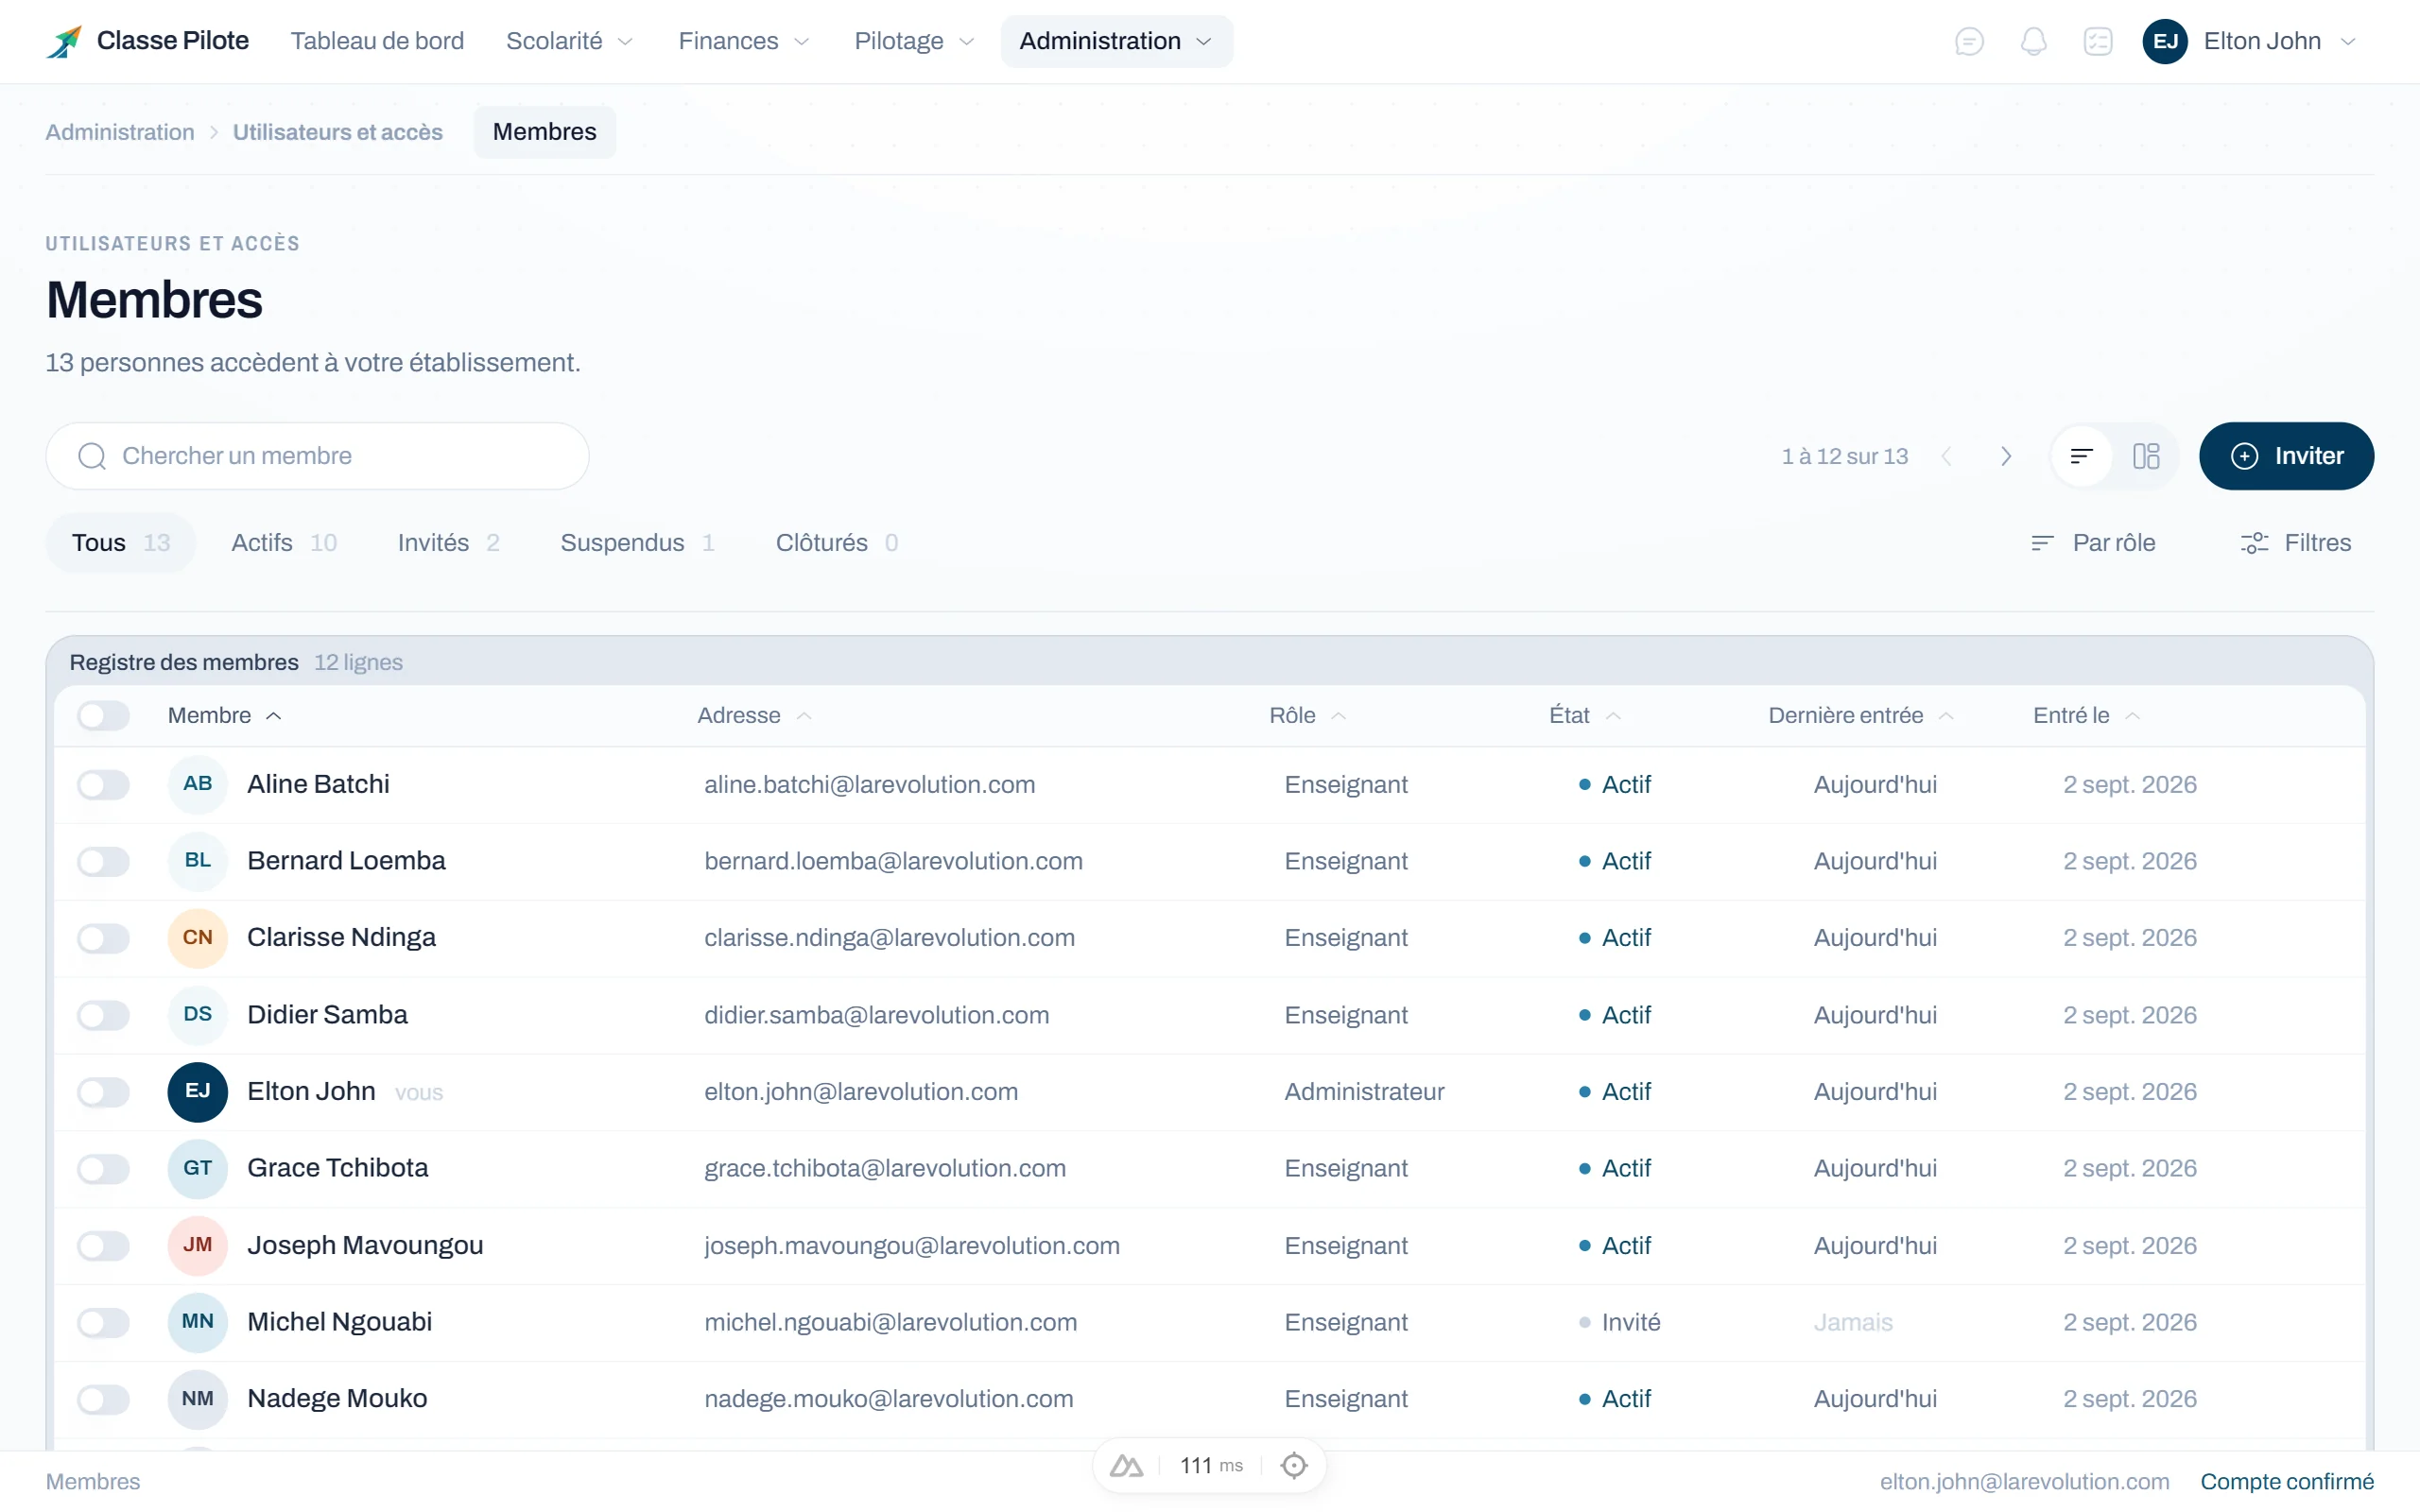Go to previous page of members
This screenshot has width=2420, height=1512.
[x=1946, y=456]
